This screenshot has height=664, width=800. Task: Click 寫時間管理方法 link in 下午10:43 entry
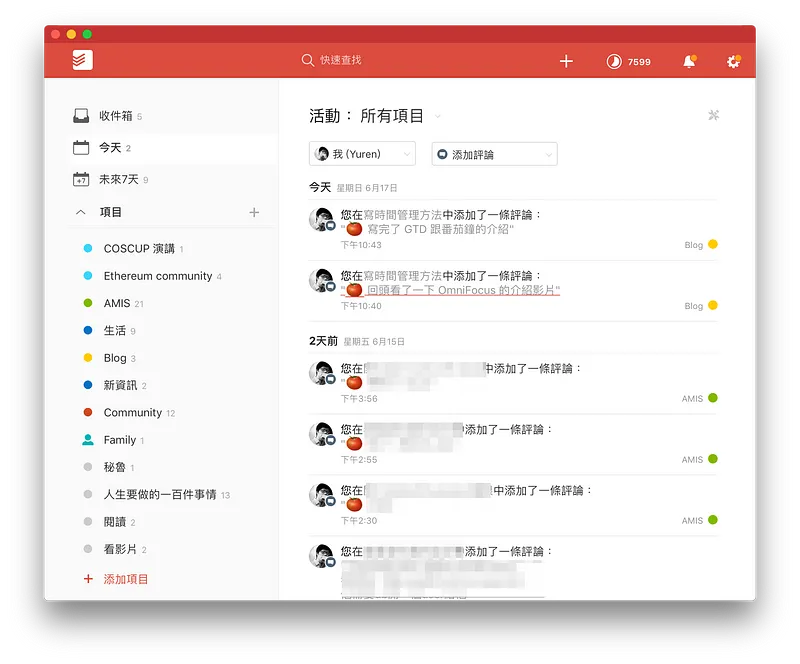coord(403,215)
